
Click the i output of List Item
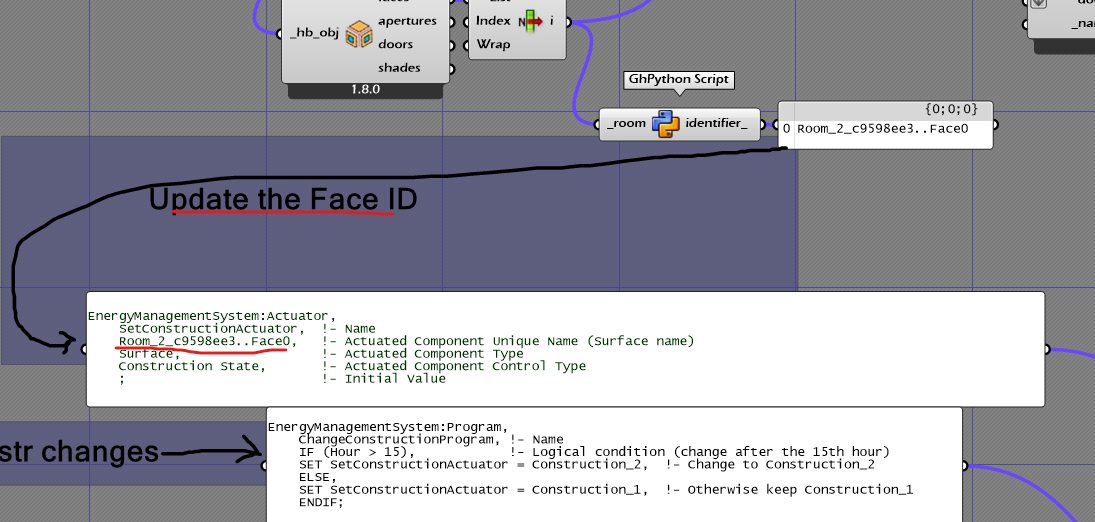point(552,22)
